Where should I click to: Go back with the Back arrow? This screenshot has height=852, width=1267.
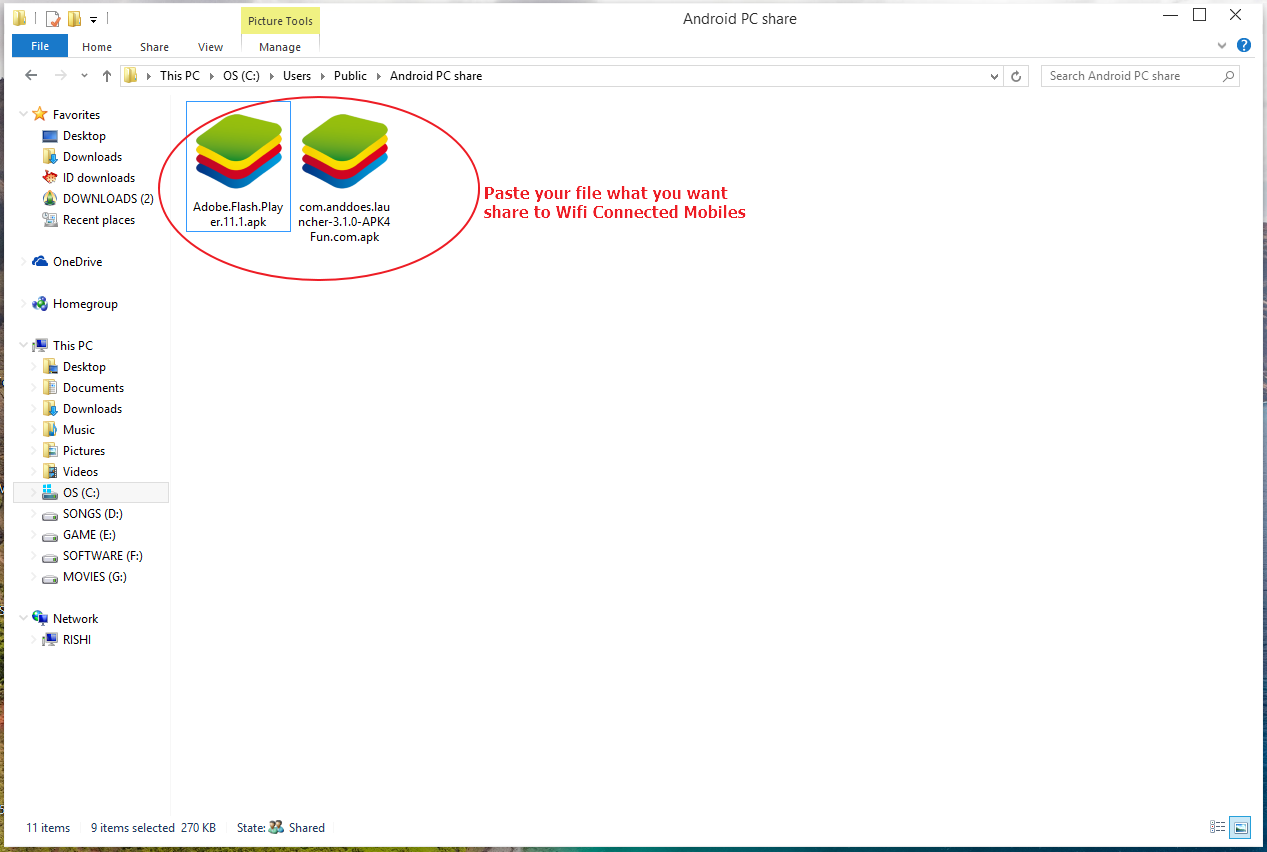[31, 76]
